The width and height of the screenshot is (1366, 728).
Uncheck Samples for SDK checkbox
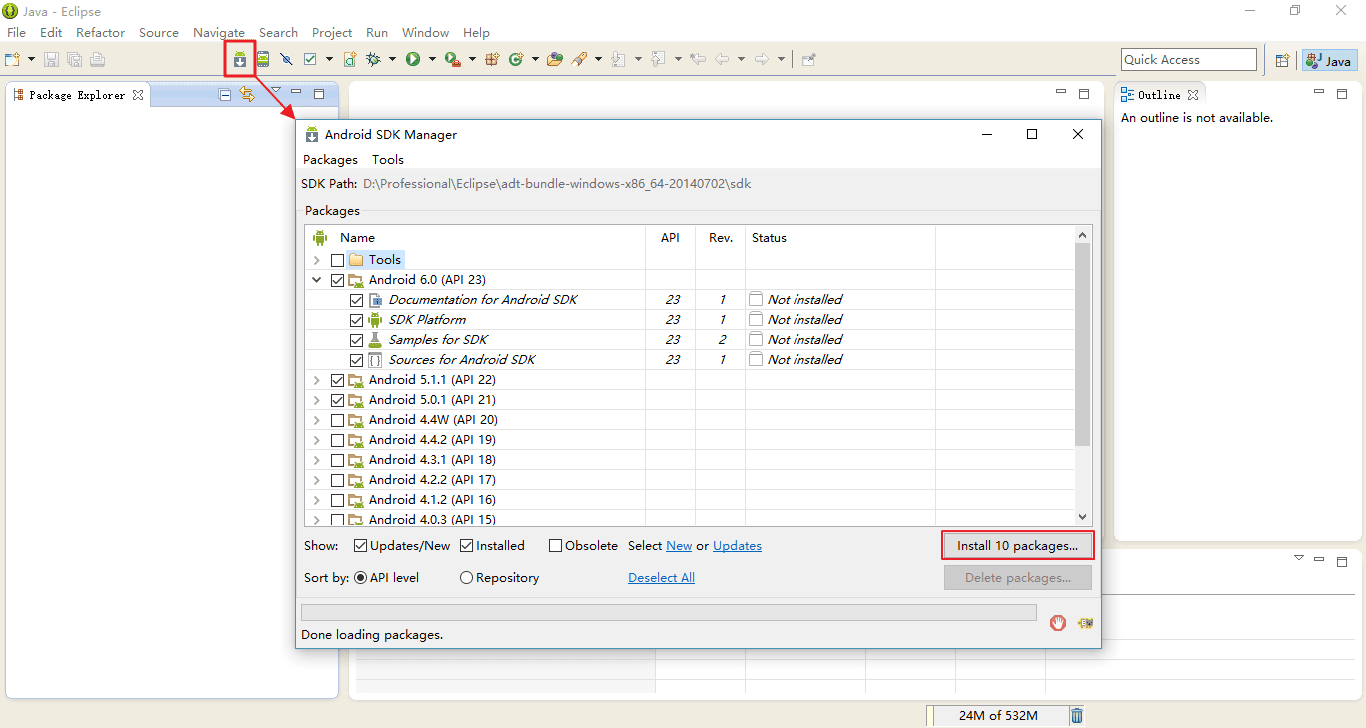pos(357,340)
